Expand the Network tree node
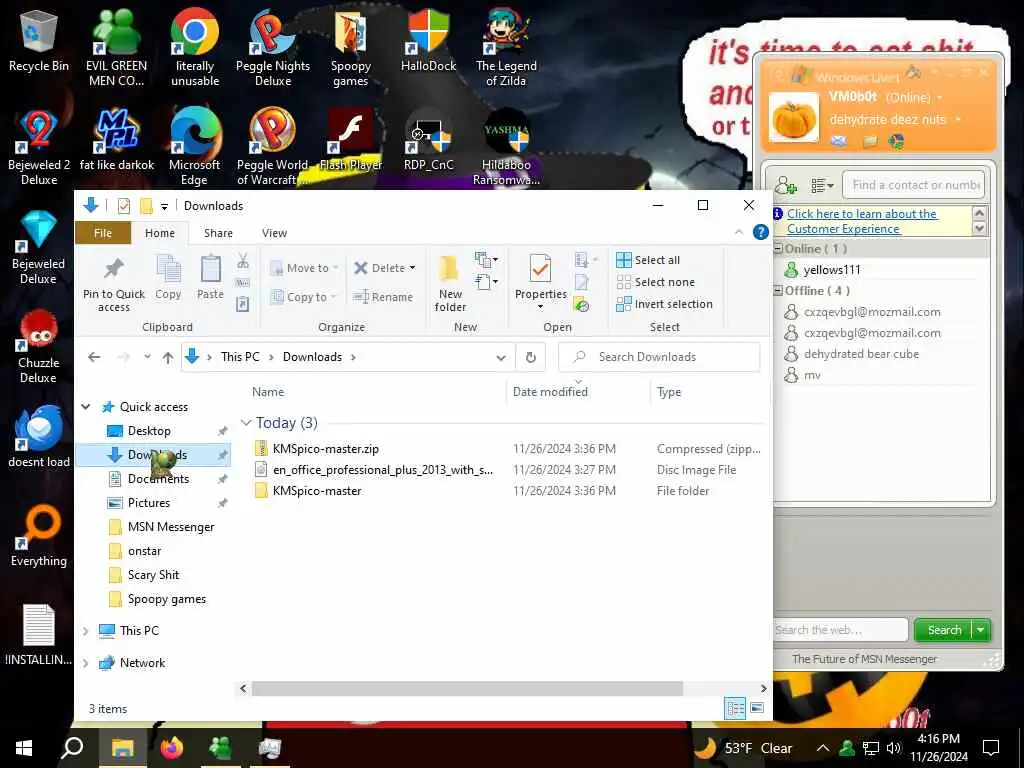Screen dimensions: 1024x768 [x=86, y=663]
